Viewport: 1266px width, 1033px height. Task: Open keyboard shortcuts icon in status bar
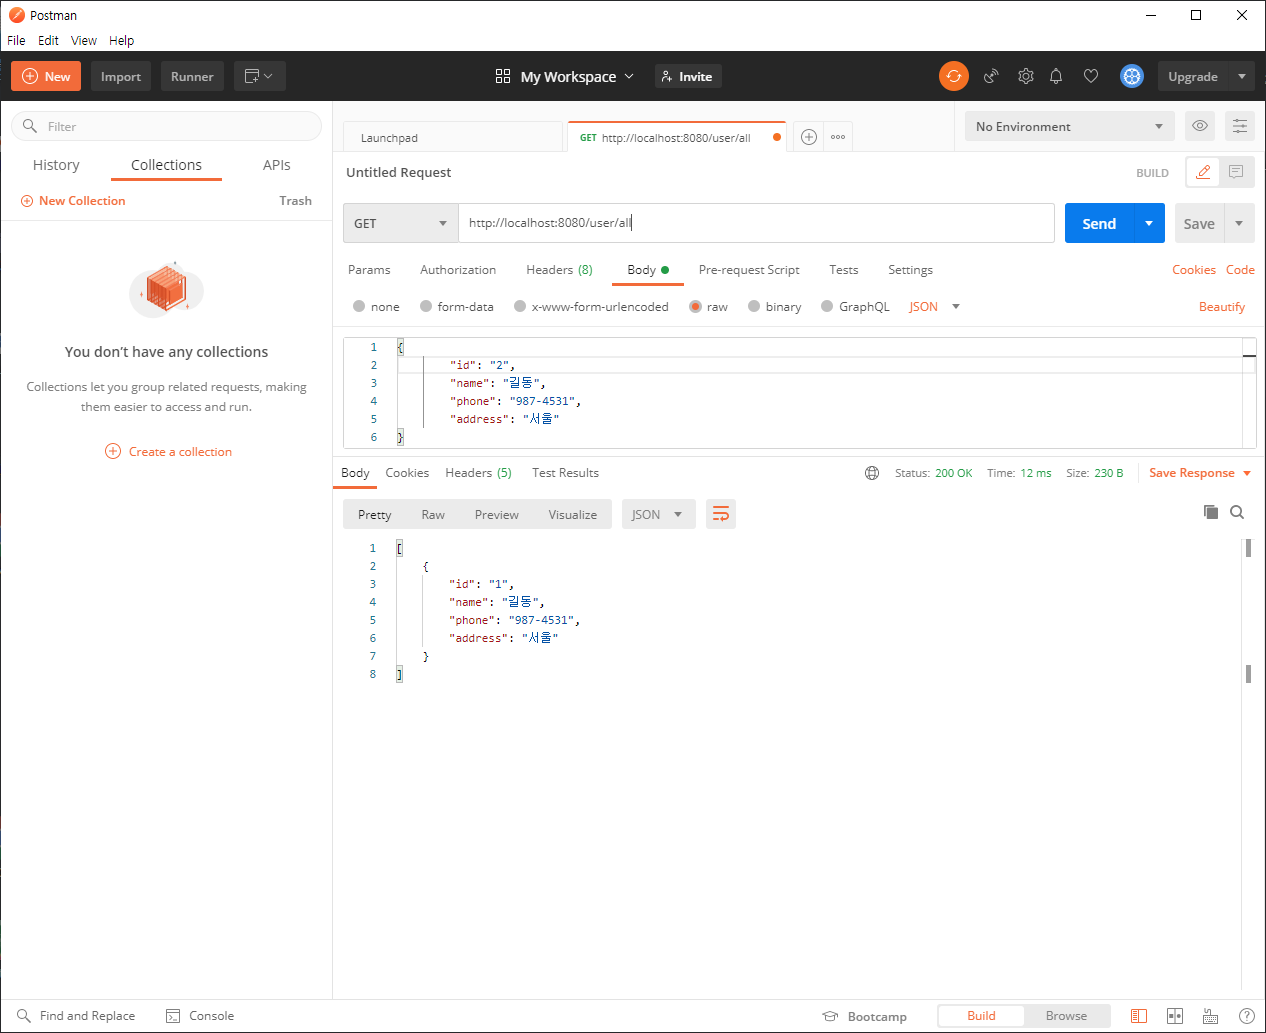pos(1210,1016)
